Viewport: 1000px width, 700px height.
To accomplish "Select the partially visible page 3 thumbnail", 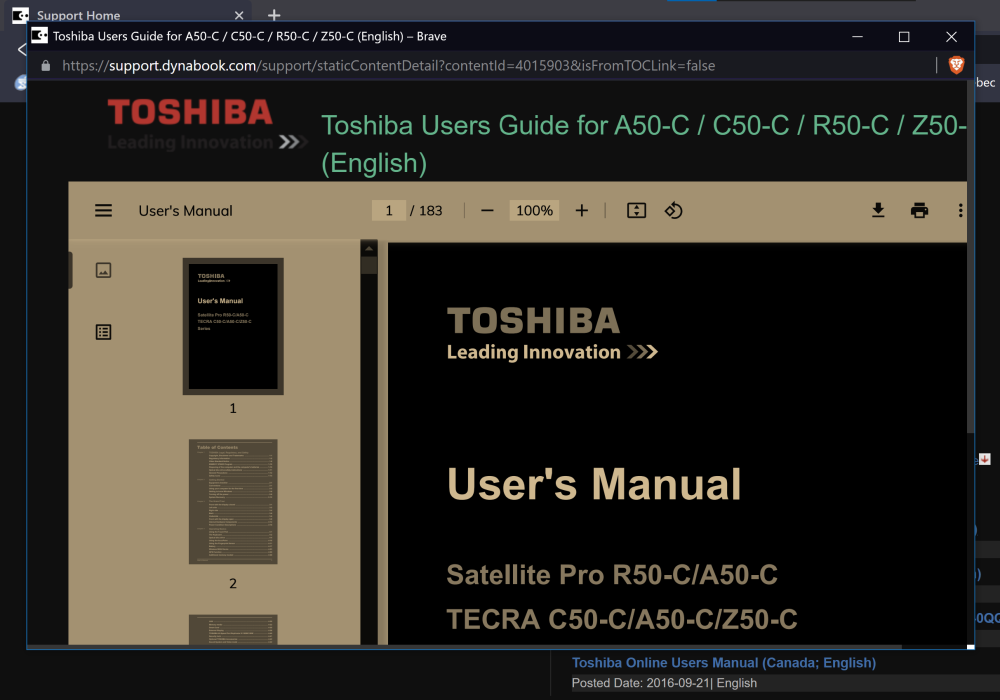I will [x=233, y=630].
